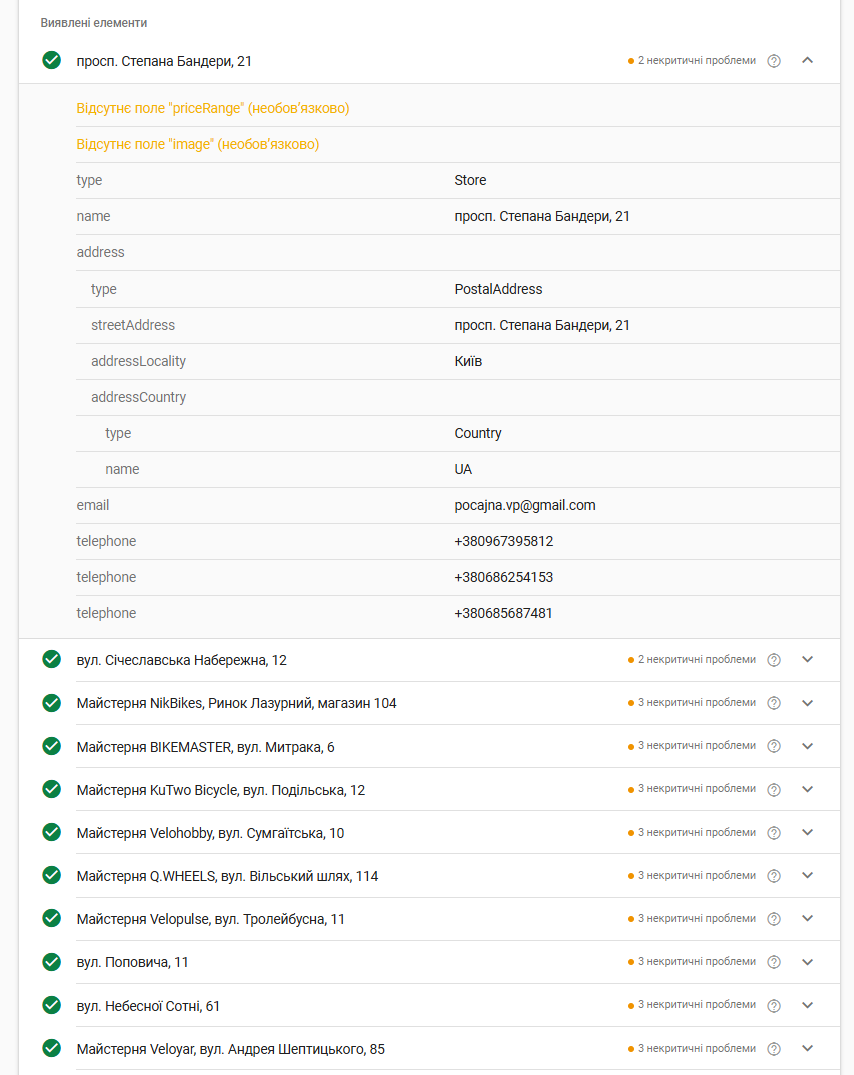Image resolution: width=854 pixels, height=1075 pixels.
Task: Expand Майстерня Velohobby chevron
Action: click(x=807, y=832)
